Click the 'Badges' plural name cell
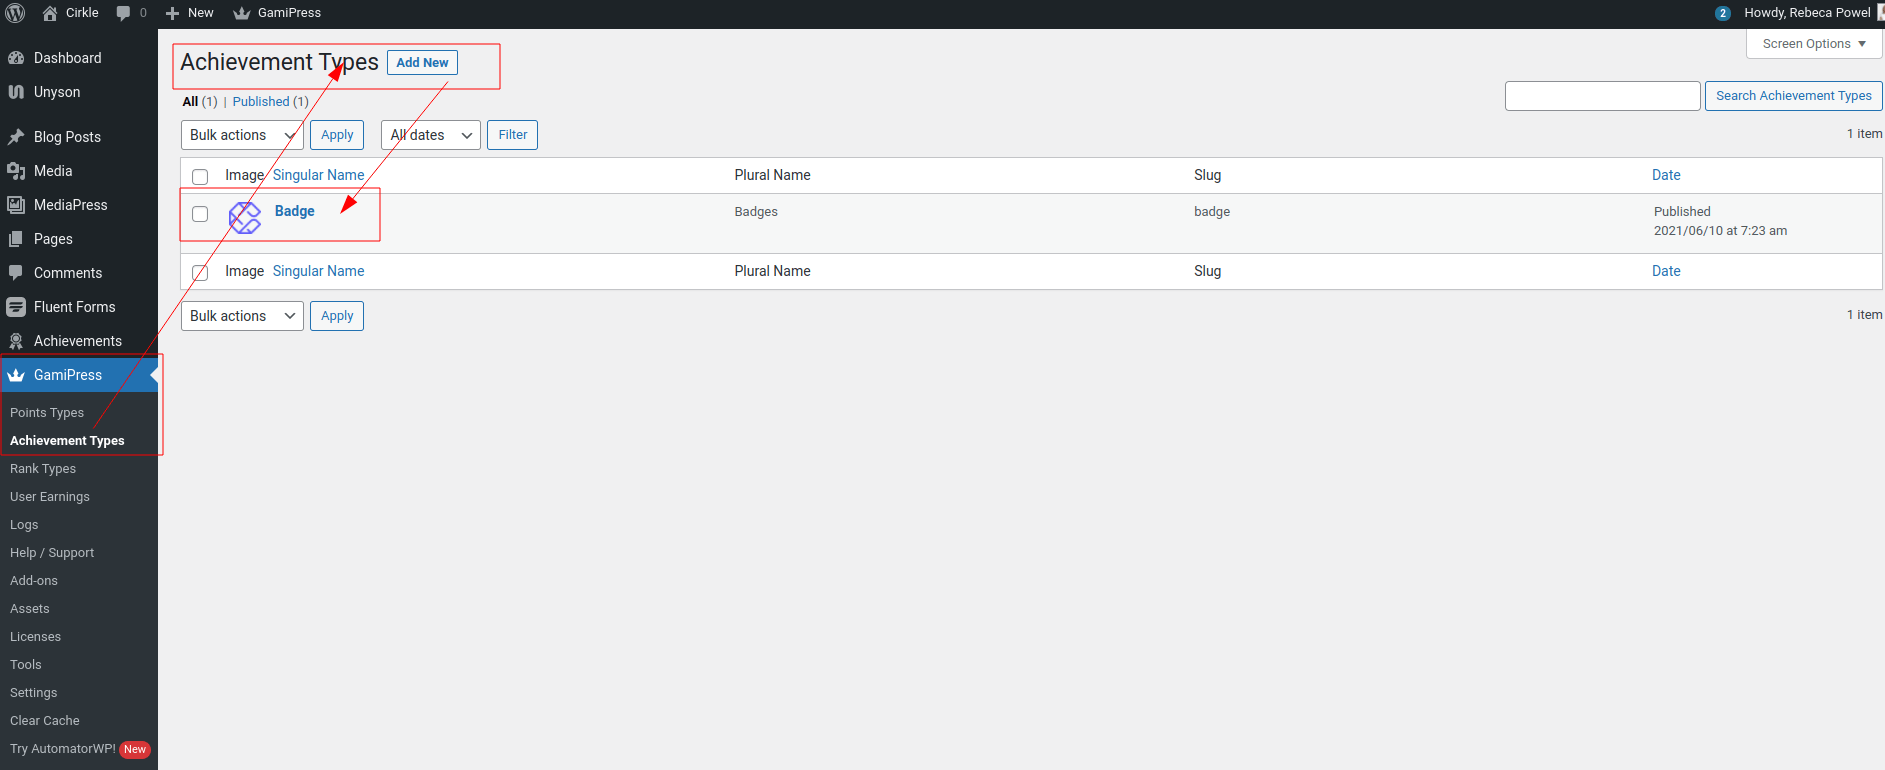The width and height of the screenshot is (1885, 770). tap(756, 212)
